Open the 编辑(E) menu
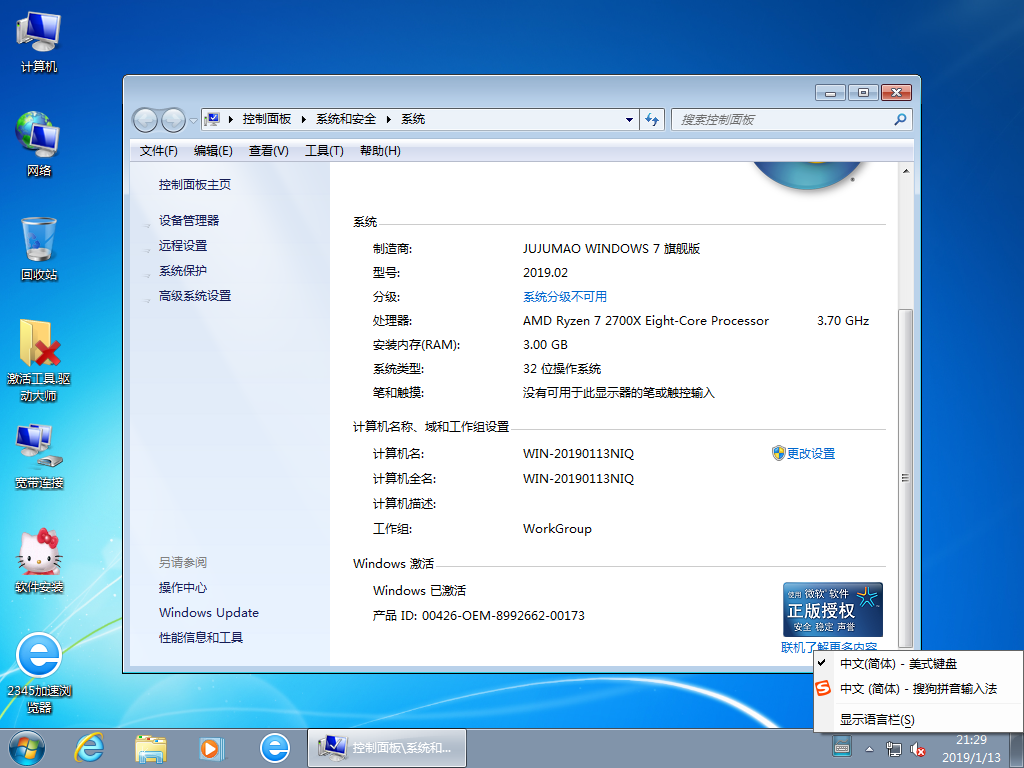The image size is (1024, 768). pyautogui.click(x=213, y=151)
